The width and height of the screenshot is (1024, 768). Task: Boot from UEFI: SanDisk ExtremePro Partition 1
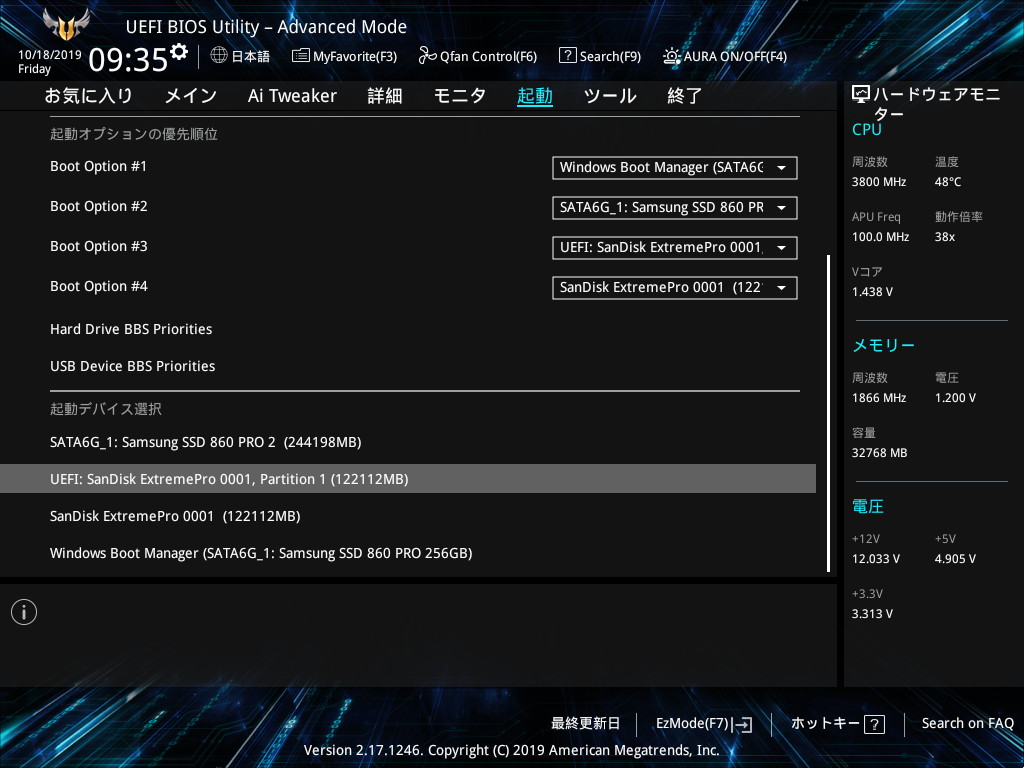point(408,479)
